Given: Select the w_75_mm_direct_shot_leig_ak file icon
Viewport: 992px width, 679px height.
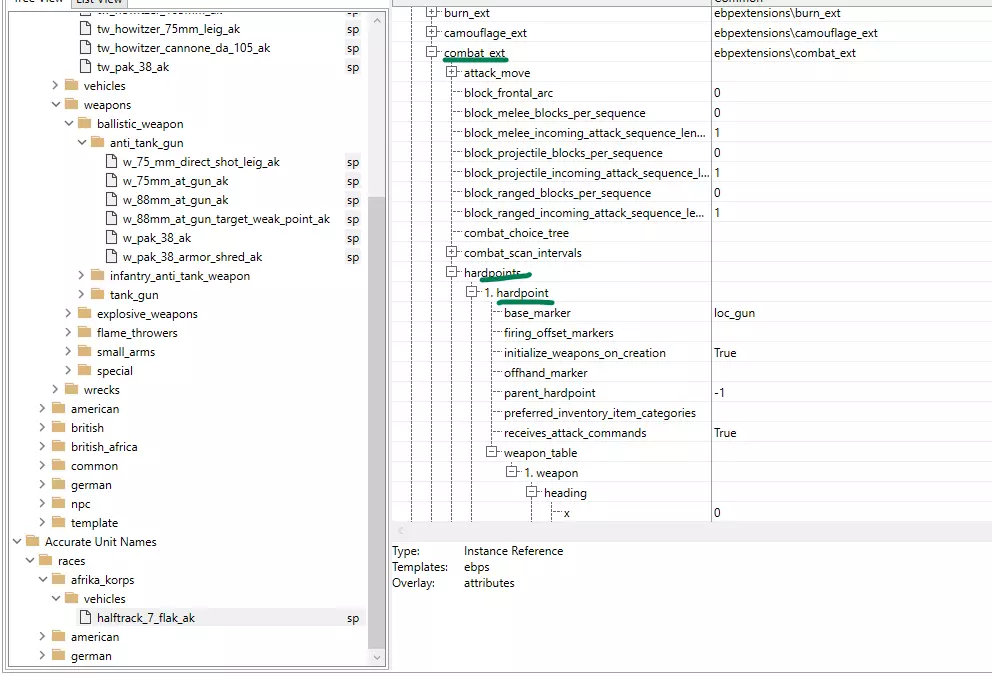Looking at the screenshot, I should pyautogui.click(x=111, y=161).
